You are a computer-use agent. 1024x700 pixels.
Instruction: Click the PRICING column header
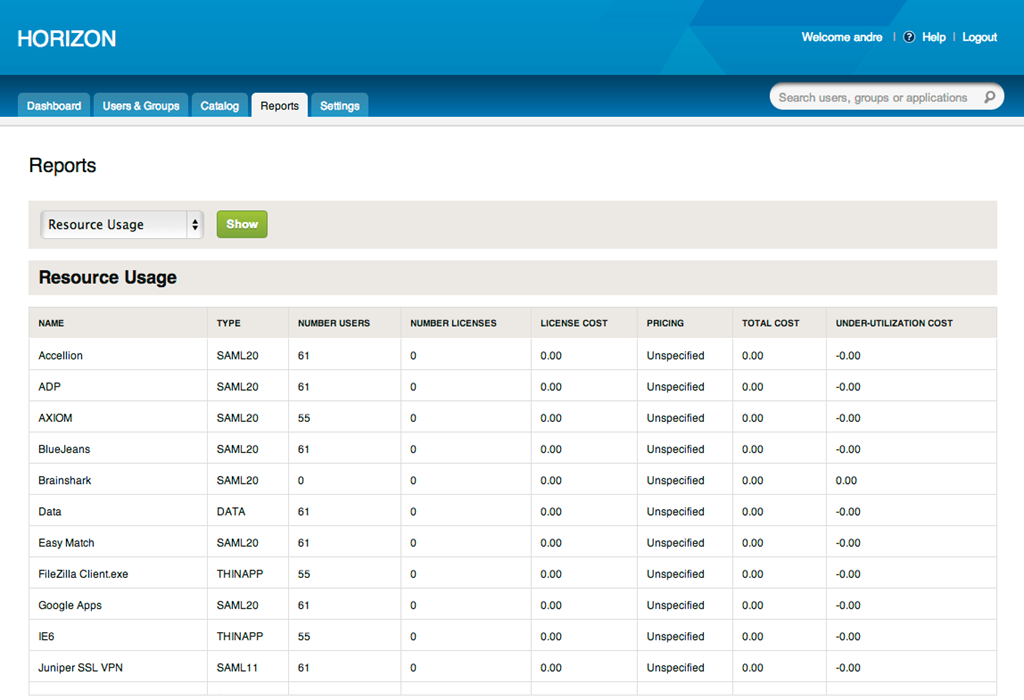click(665, 323)
